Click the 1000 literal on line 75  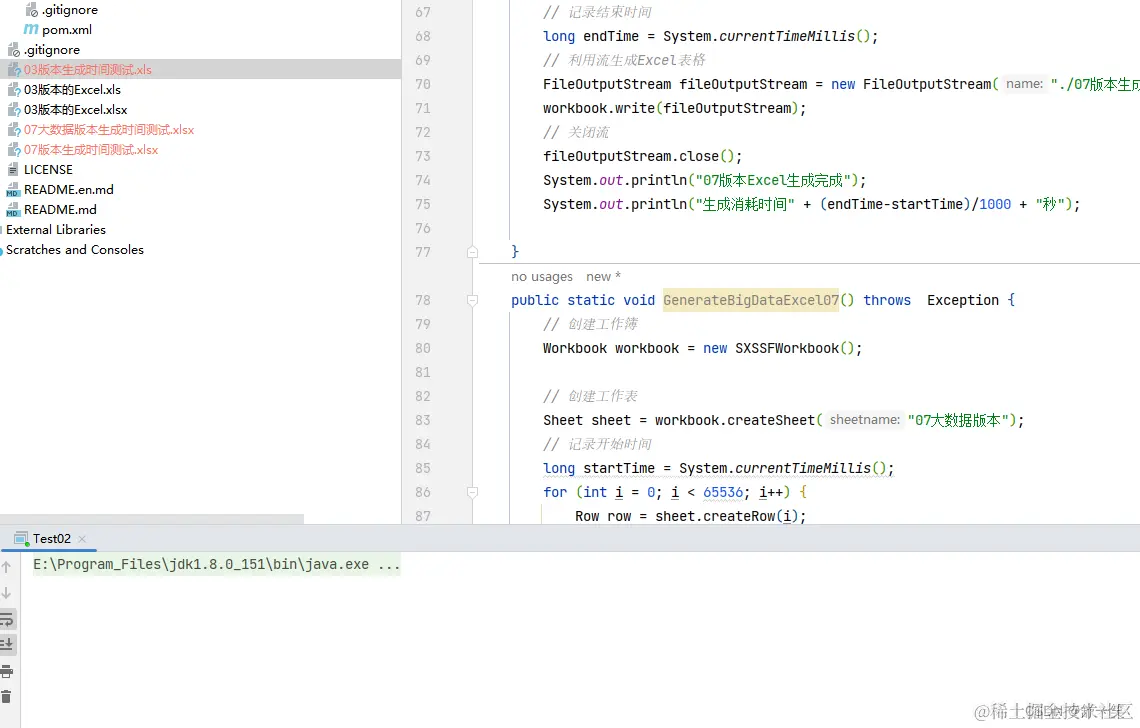coord(995,204)
